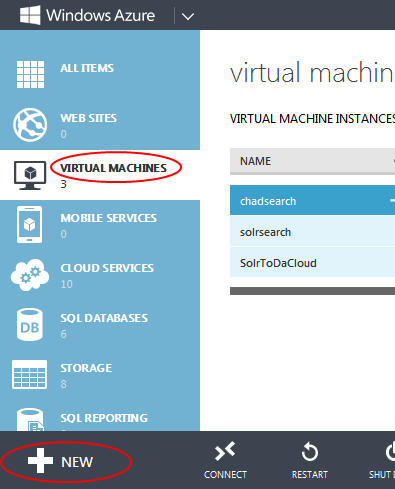Click the Windows Azure logo icon
Viewport: 395px width, 489px height.
point(30,15)
